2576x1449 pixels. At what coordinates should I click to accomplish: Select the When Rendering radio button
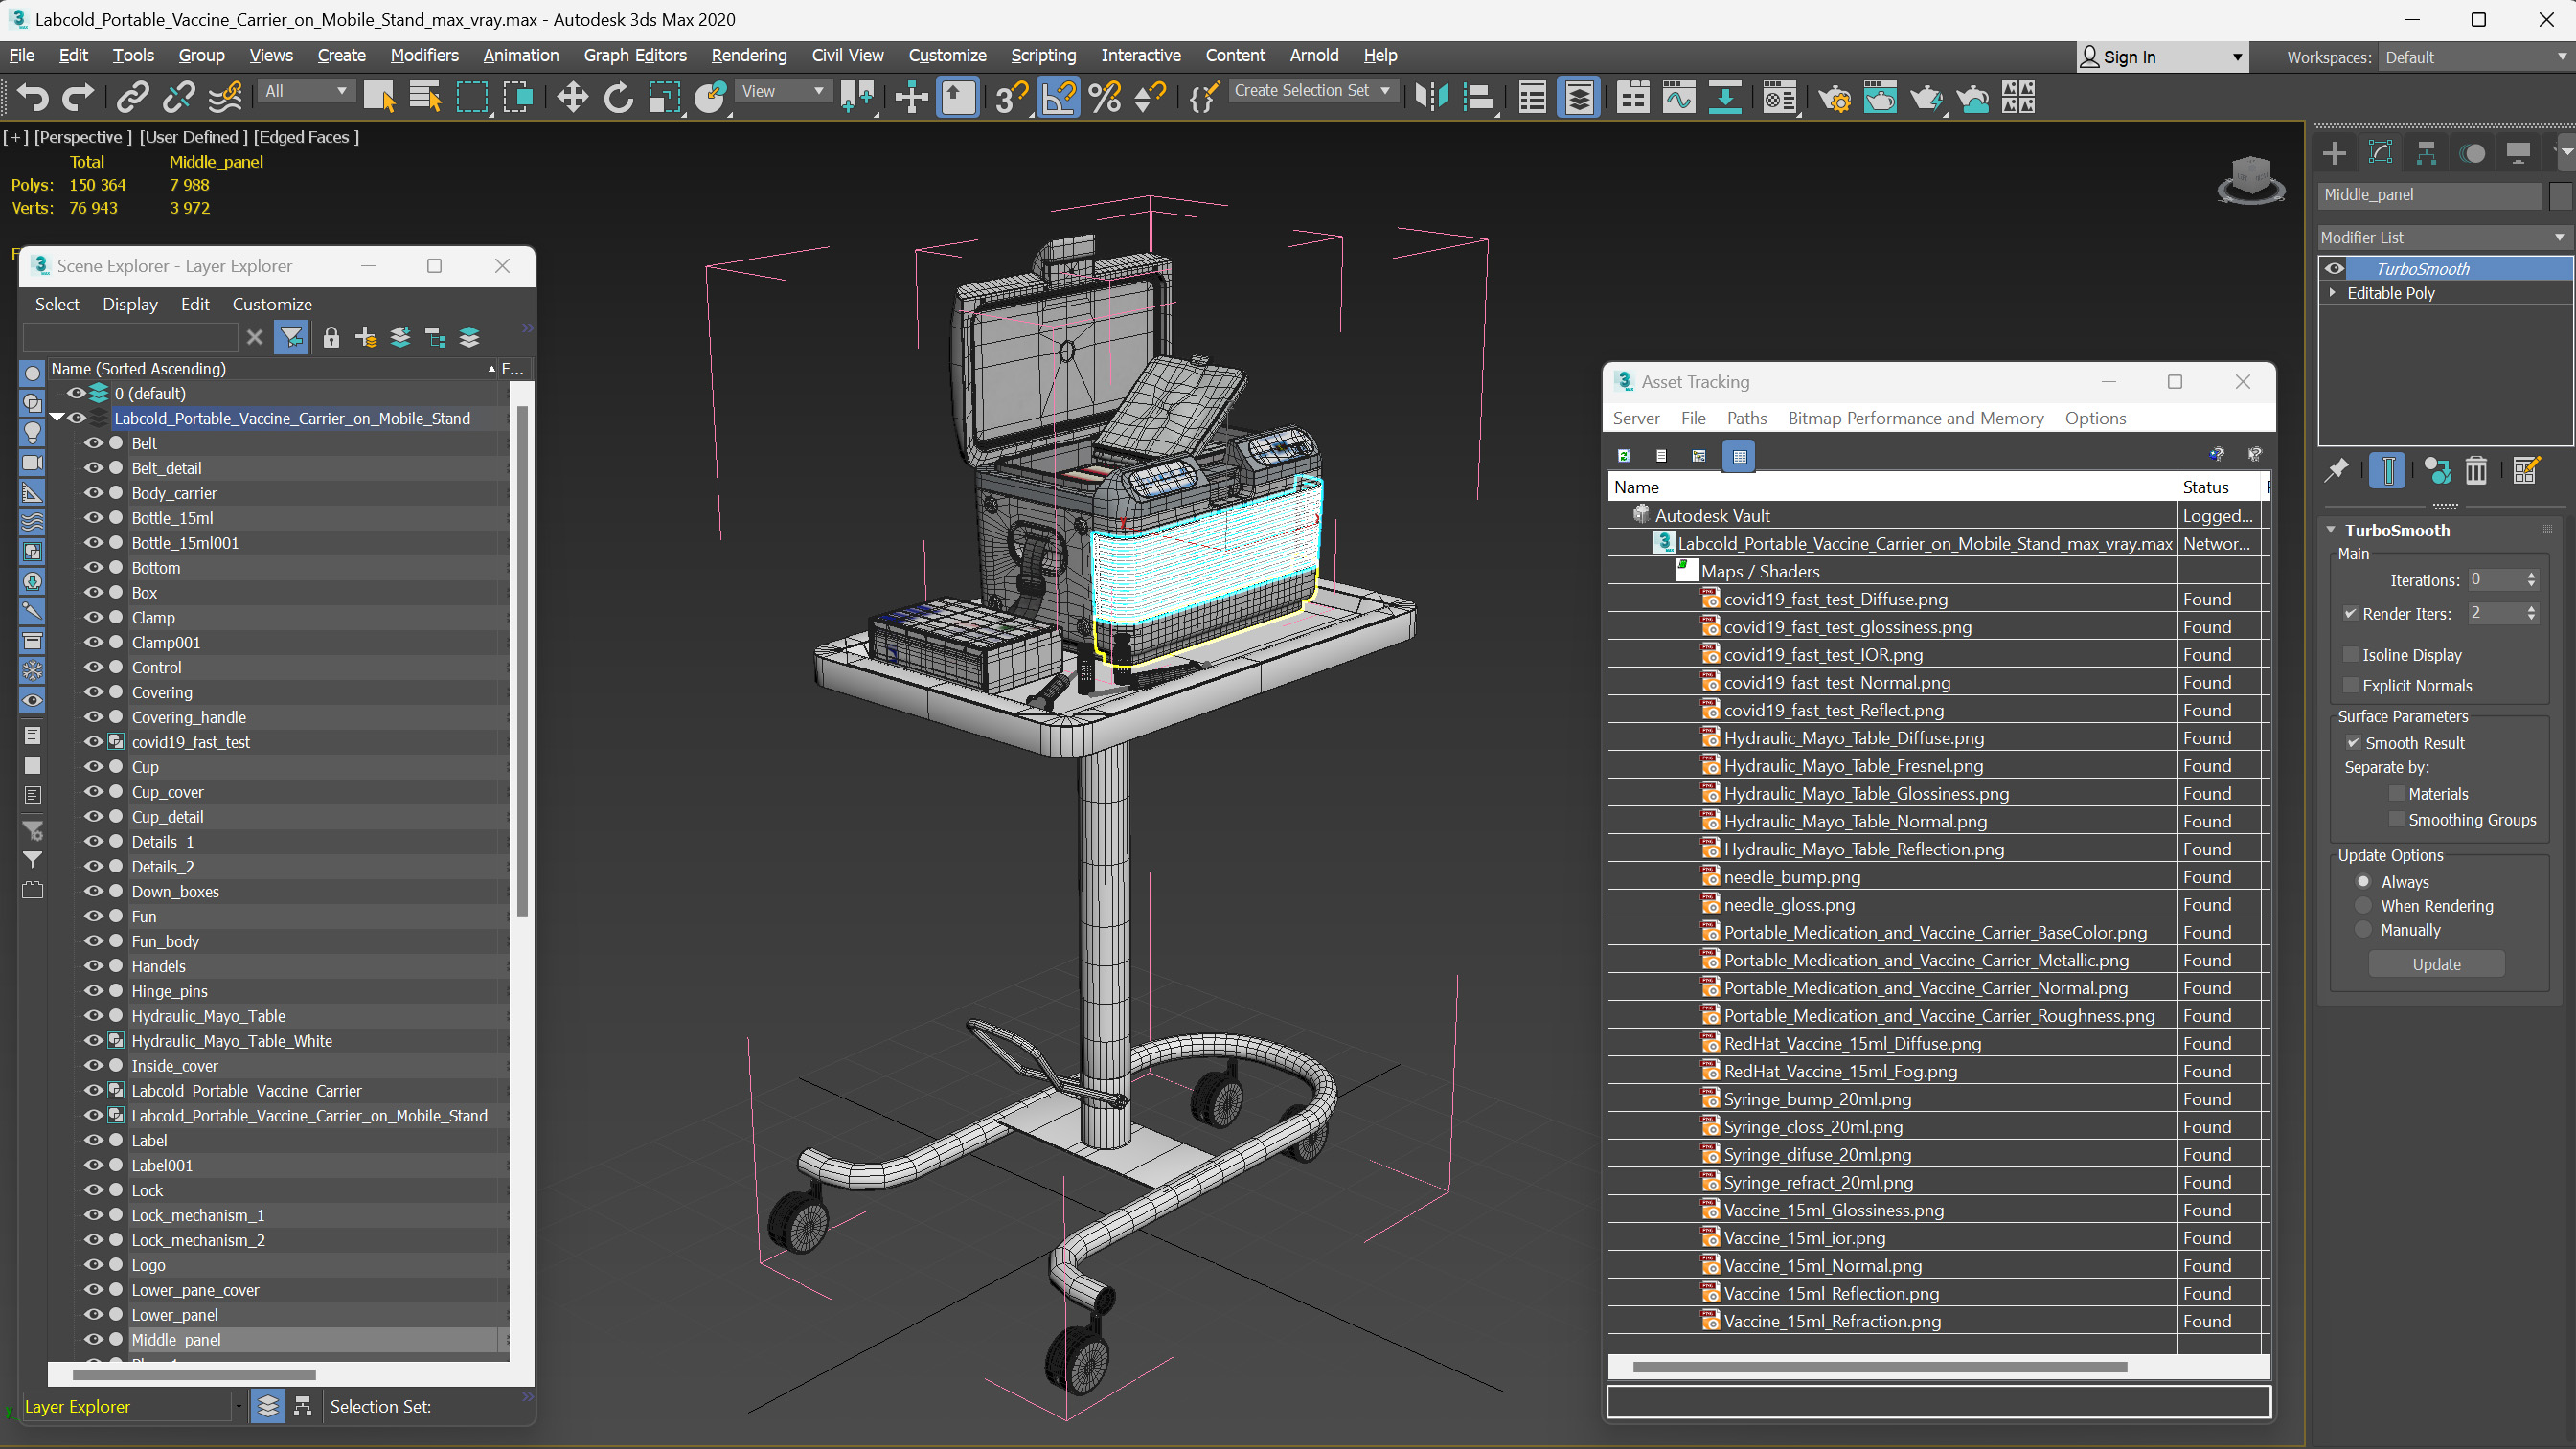tap(2364, 906)
